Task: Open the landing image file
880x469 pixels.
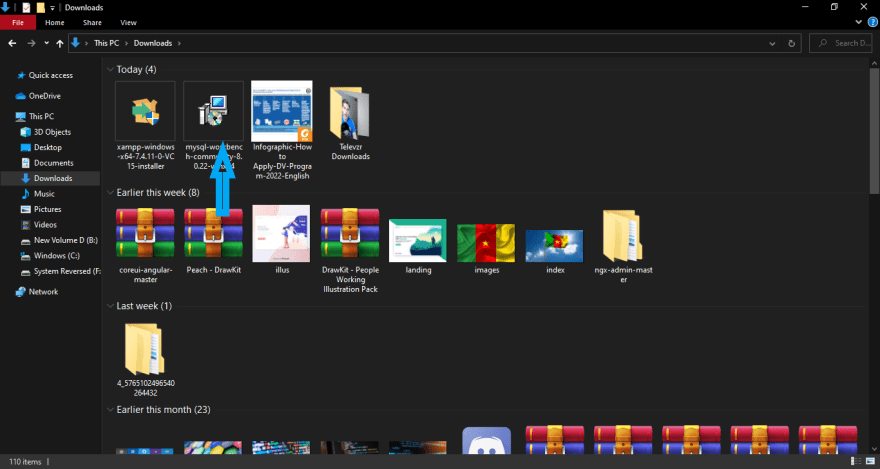Action: (418, 241)
